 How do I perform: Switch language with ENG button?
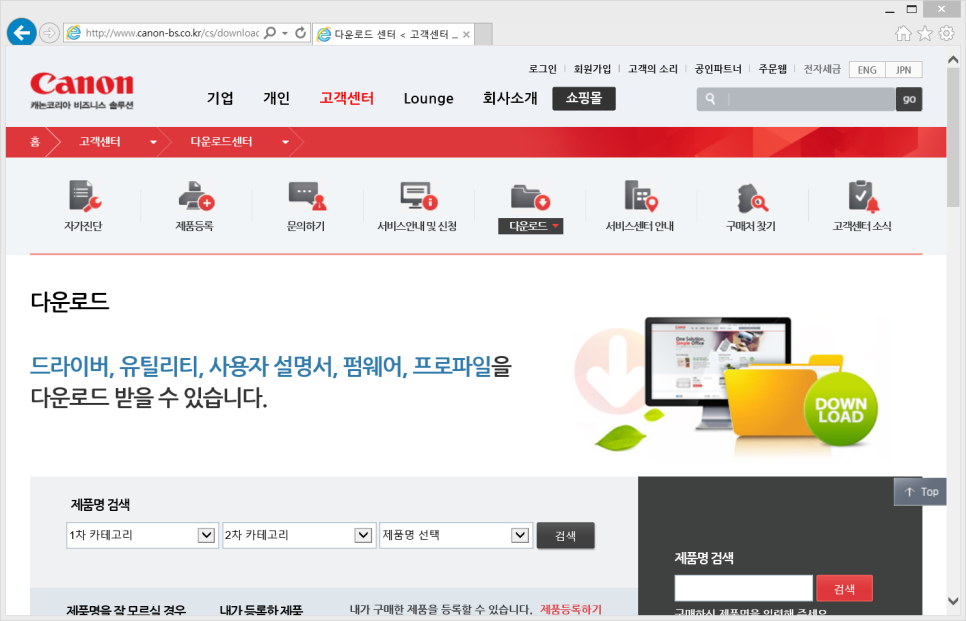pyautogui.click(x=867, y=70)
